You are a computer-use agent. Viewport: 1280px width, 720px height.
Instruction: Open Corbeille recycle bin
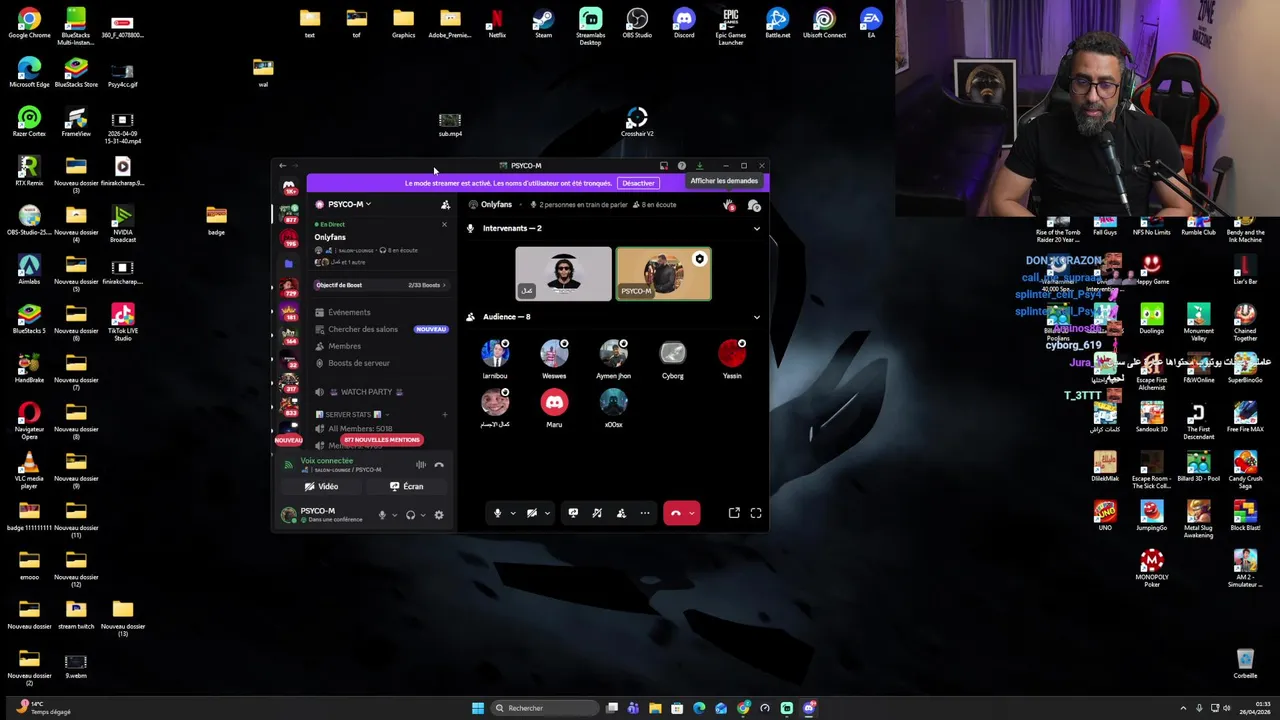coord(1245,664)
